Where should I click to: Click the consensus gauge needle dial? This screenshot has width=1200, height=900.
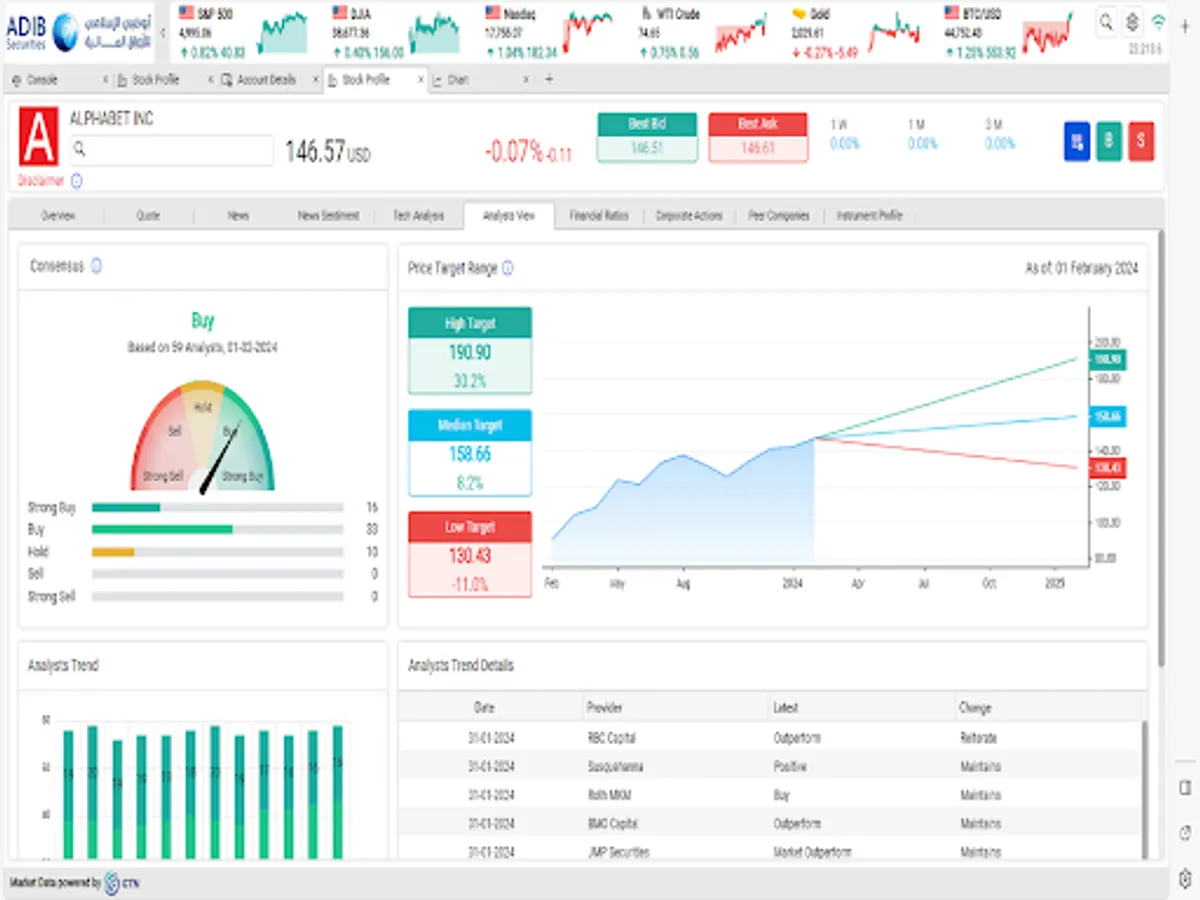click(203, 436)
